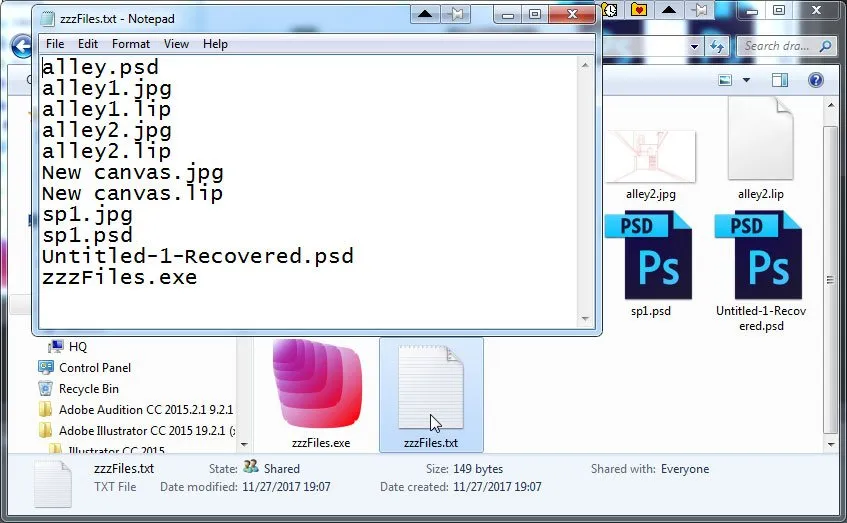
Task: Select the zzzFiles.exe application icon
Action: click(x=318, y=384)
